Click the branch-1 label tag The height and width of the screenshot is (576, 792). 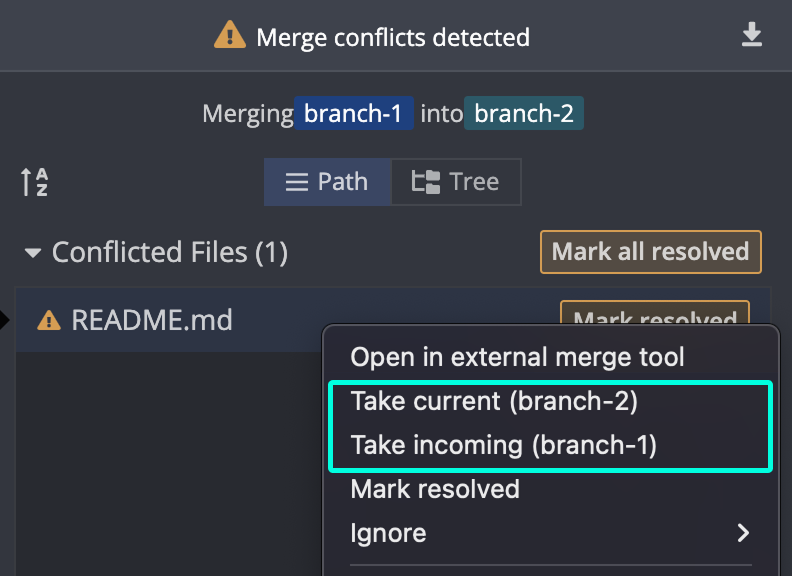coord(354,113)
